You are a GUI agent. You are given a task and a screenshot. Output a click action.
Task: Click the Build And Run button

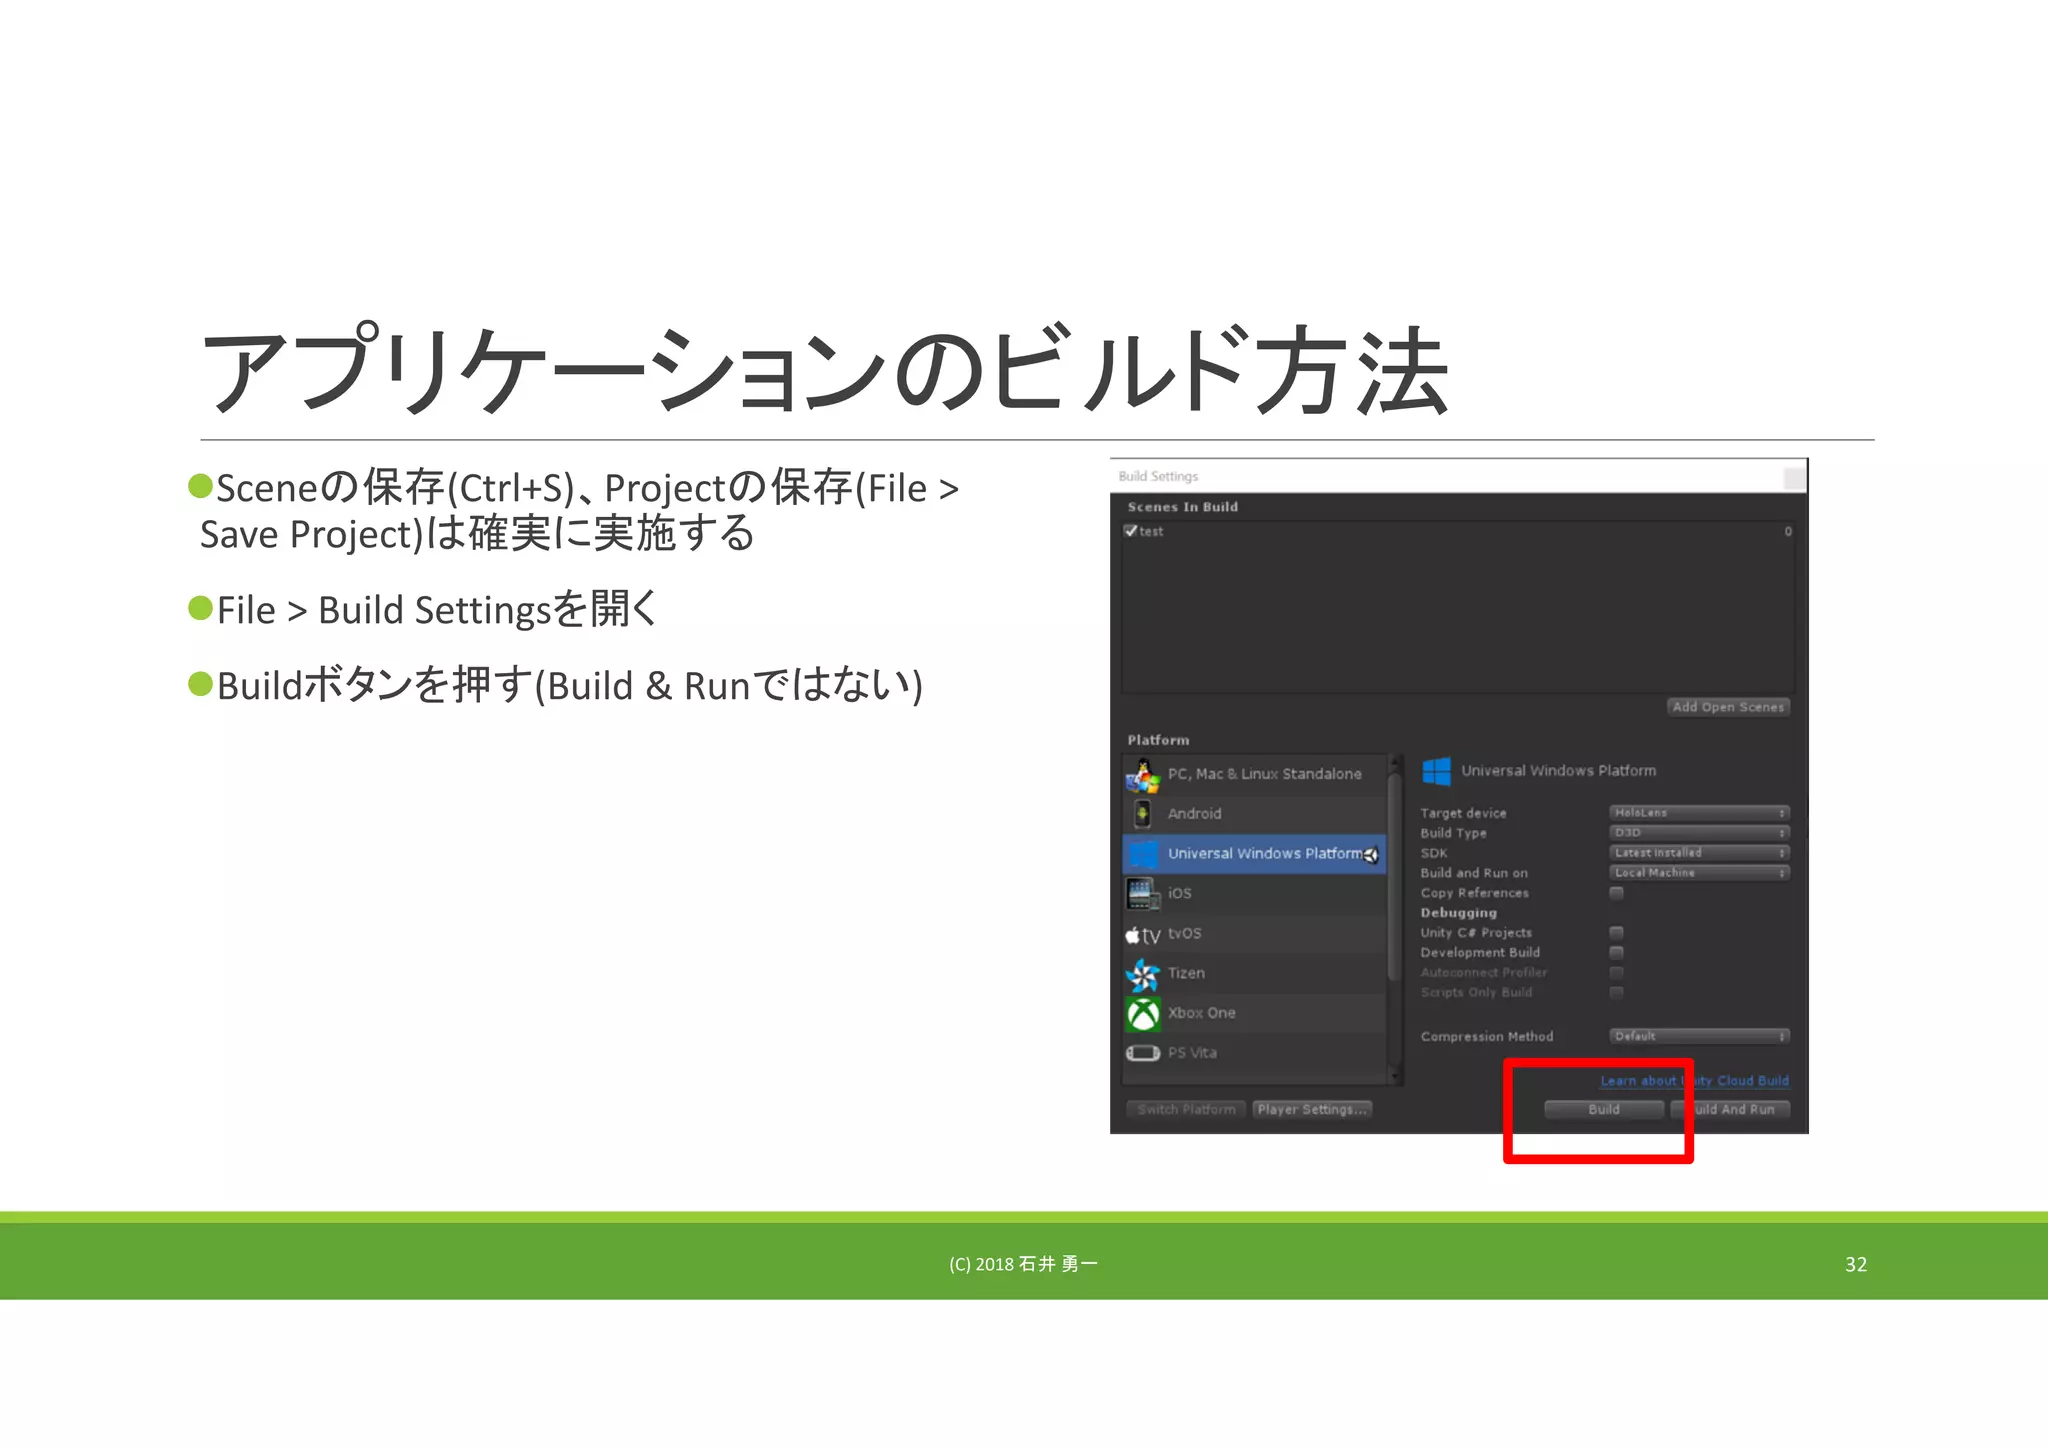coord(1732,1110)
